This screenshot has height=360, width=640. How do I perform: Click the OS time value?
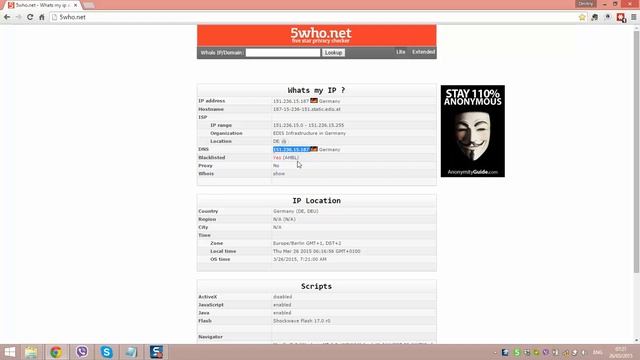click(x=300, y=259)
